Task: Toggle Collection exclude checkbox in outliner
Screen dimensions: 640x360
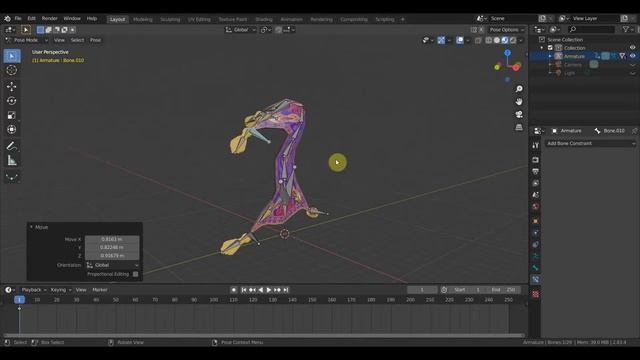Action: (x=550, y=48)
